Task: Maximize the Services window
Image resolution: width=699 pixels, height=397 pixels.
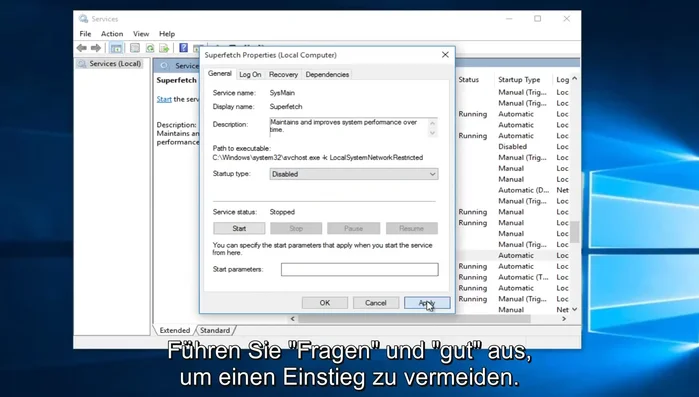Action: 538,19
